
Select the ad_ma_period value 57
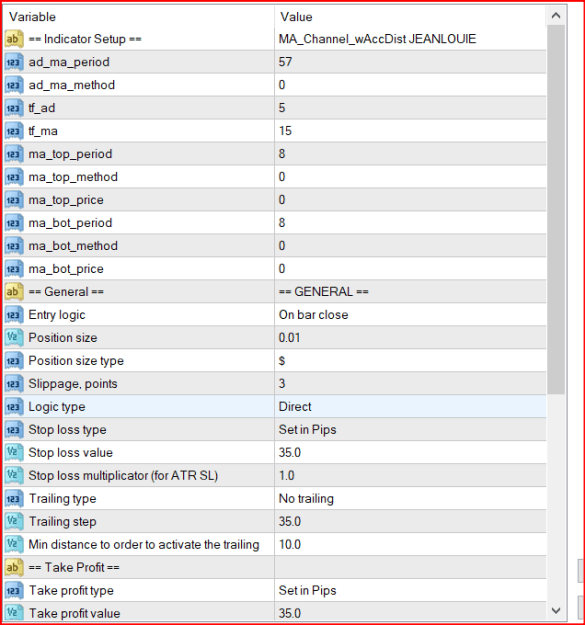(410, 62)
